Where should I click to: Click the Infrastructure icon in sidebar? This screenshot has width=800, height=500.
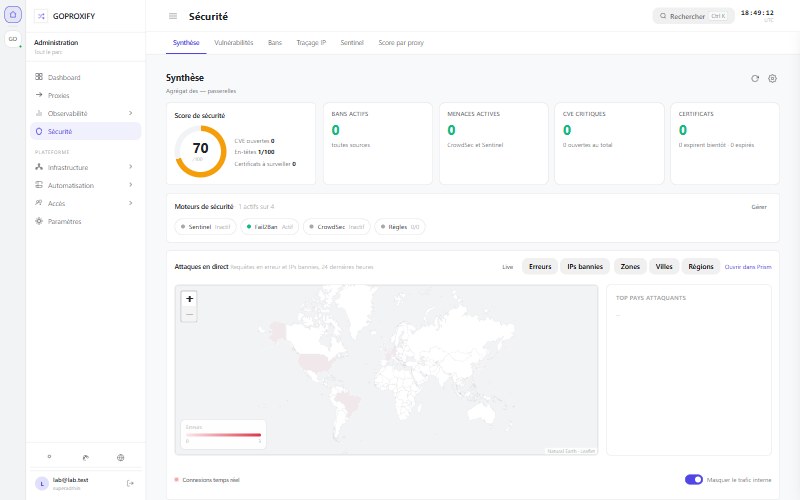point(39,167)
